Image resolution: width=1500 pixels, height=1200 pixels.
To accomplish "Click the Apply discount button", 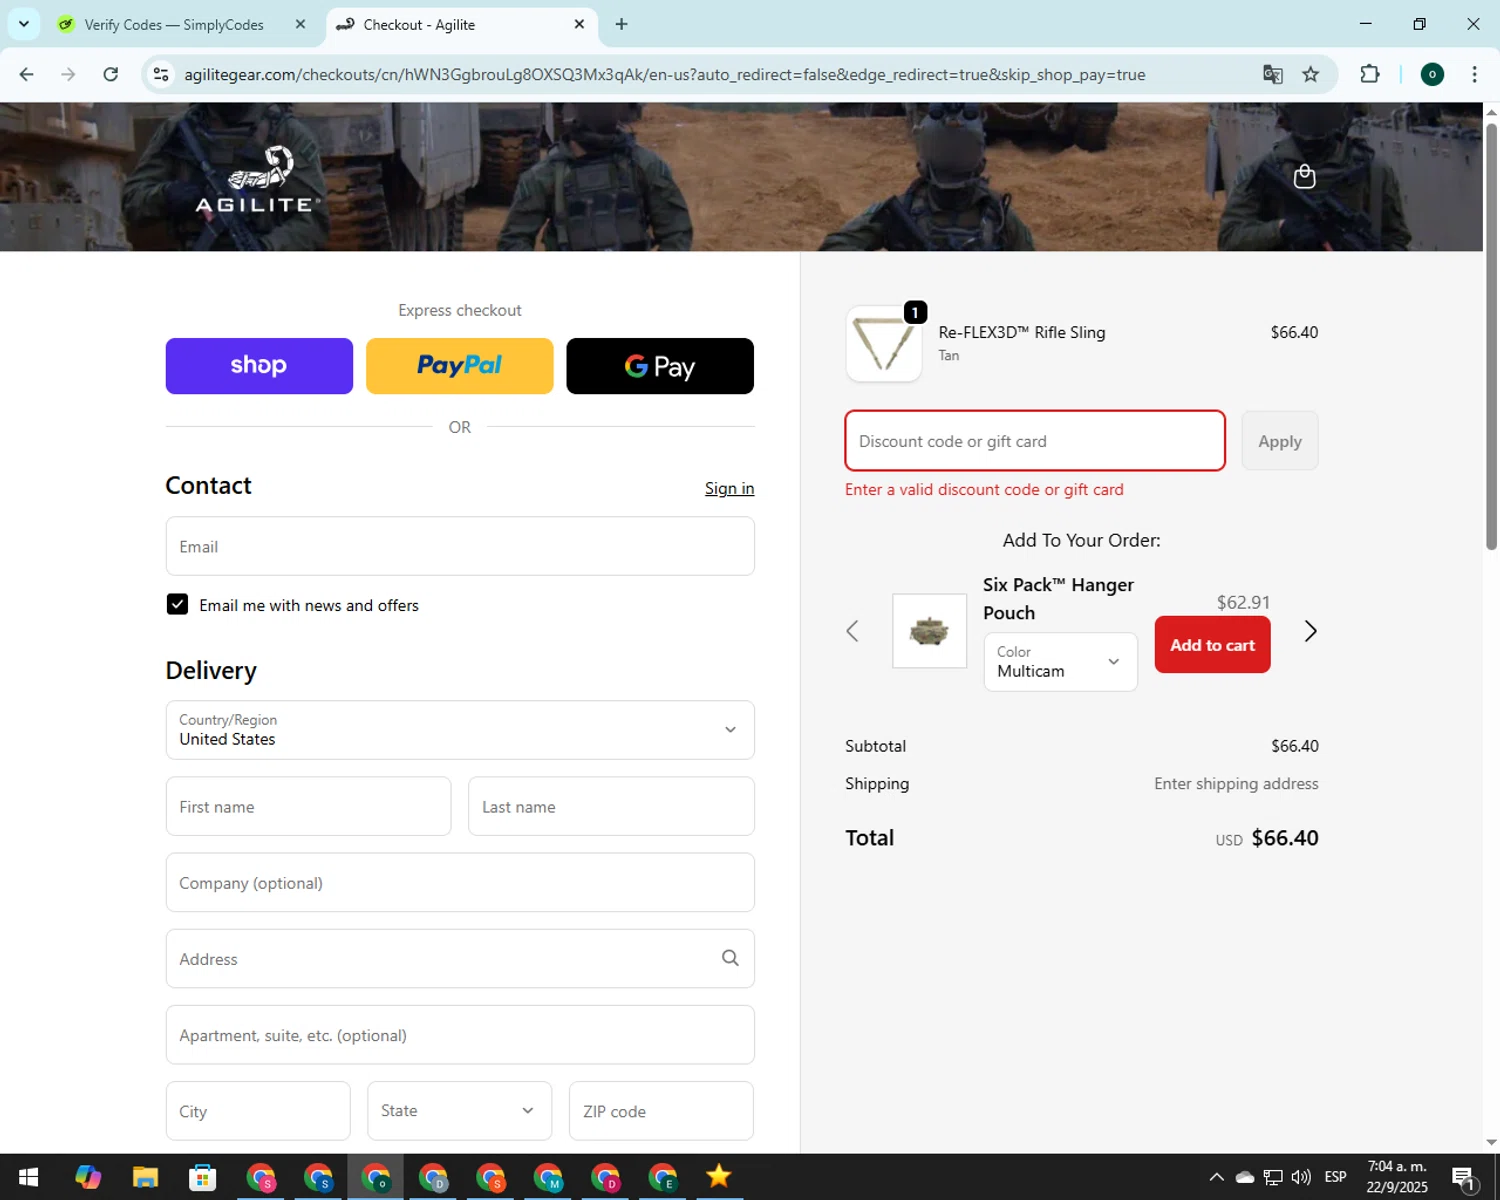I will click(1279, 441).
